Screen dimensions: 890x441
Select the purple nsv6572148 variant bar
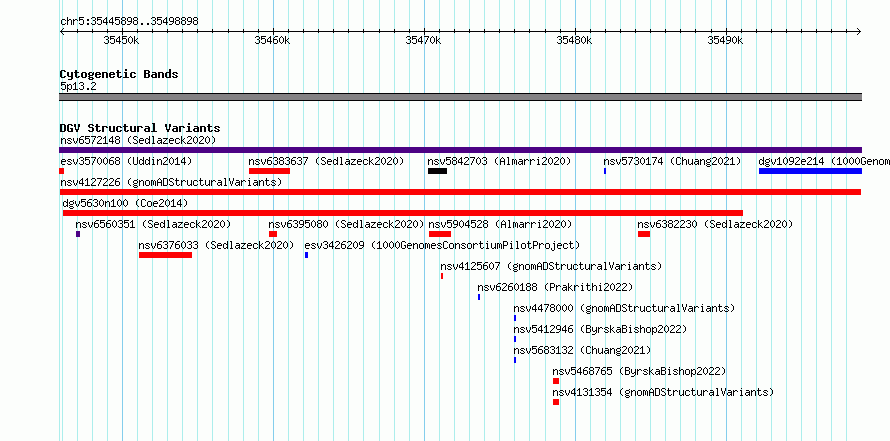click(460, 150)
